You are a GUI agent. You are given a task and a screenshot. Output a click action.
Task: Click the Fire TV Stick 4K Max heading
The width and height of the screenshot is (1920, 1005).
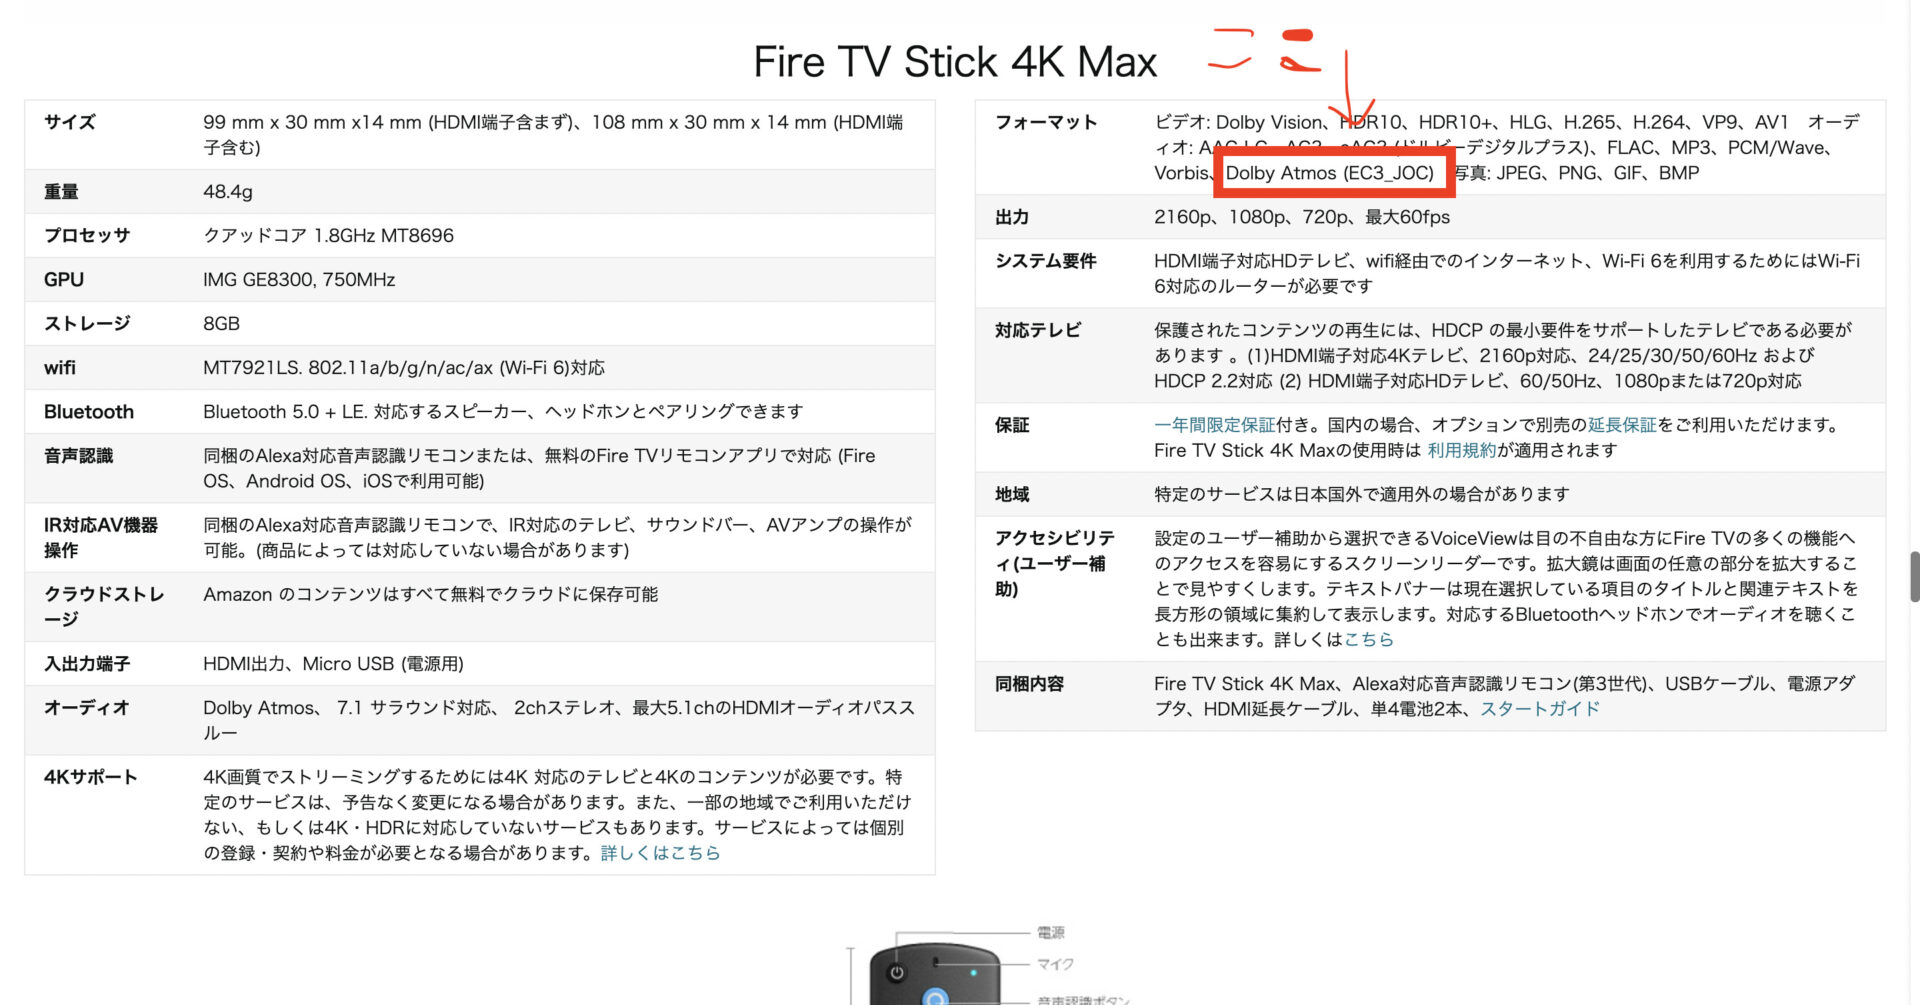tap(955, 62)
